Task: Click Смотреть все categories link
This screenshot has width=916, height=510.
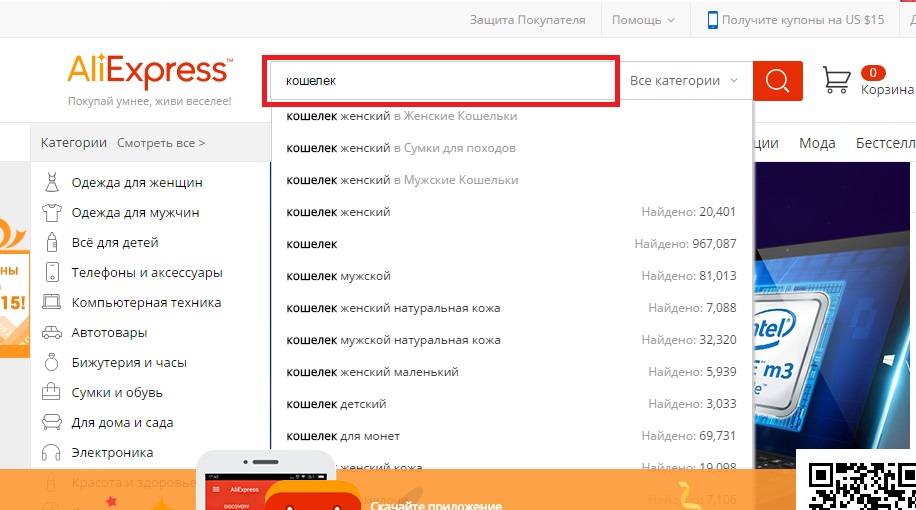Action: pyautogui.click(x=161, y=143)
